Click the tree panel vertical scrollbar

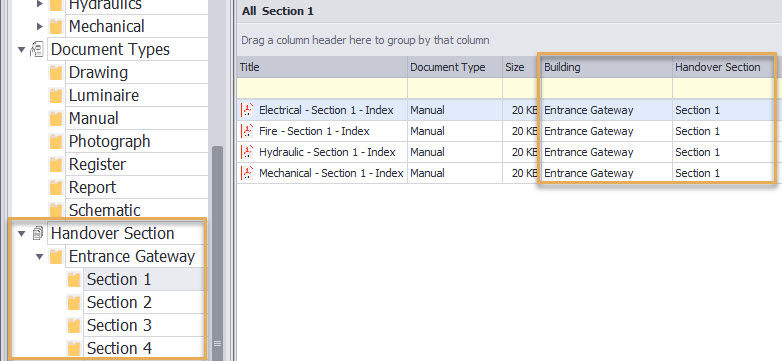[x=217, y=252]
